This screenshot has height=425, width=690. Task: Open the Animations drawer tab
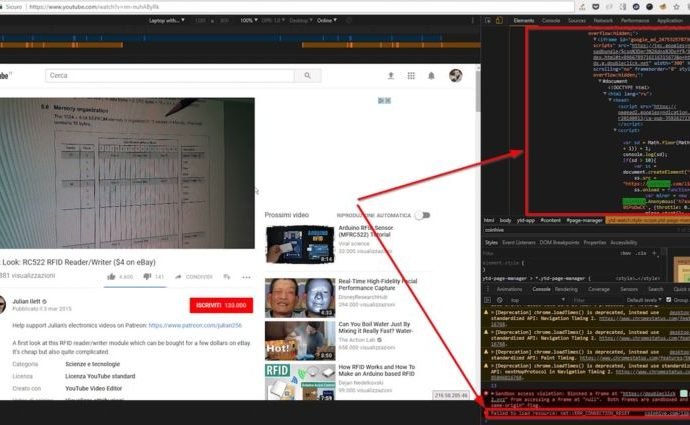click(509, 289)
